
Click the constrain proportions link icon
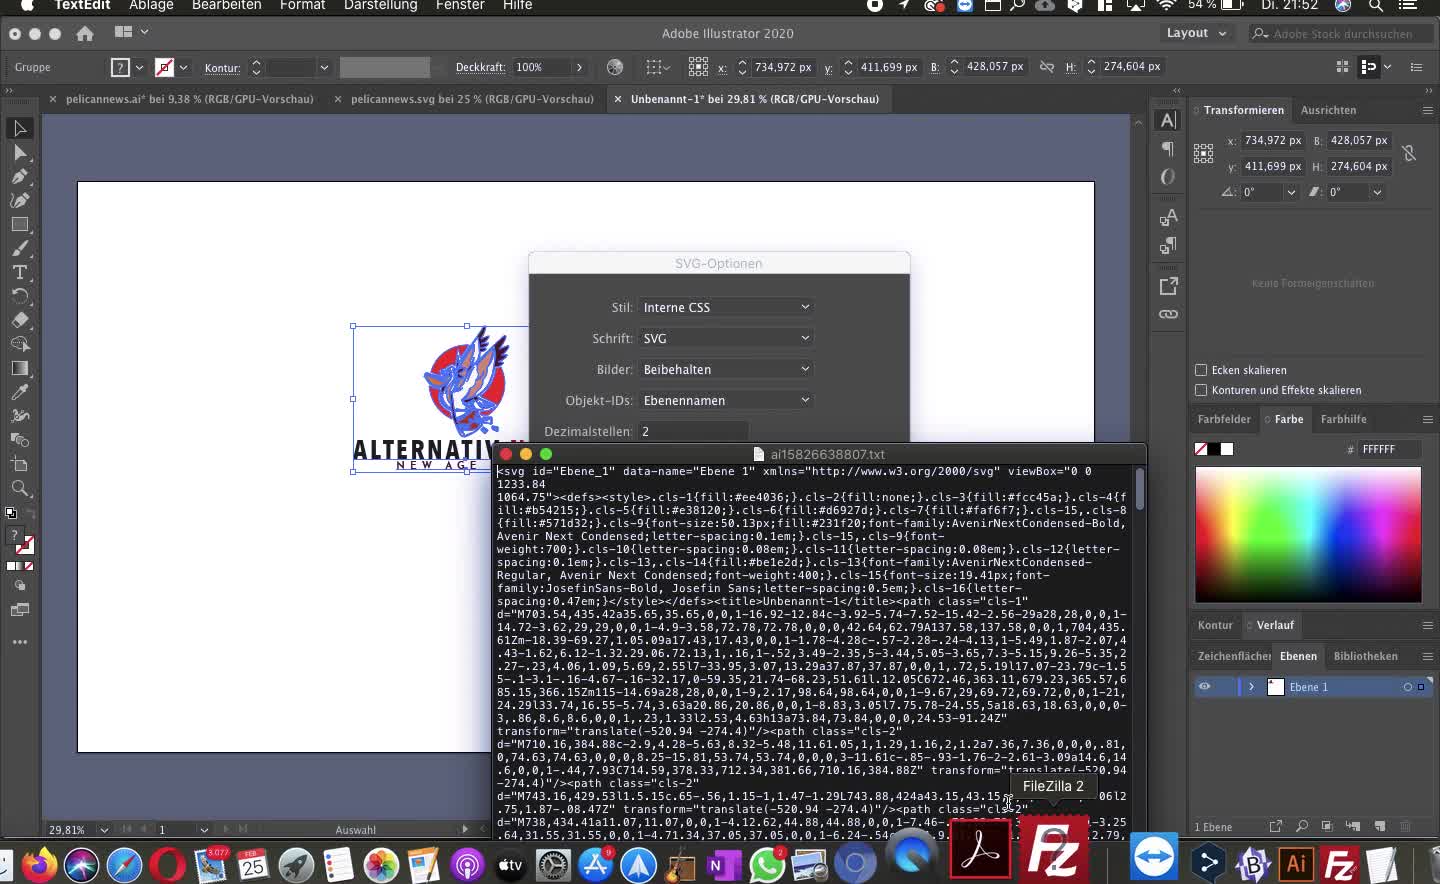pyautogui.click(x=1408, y=153)
